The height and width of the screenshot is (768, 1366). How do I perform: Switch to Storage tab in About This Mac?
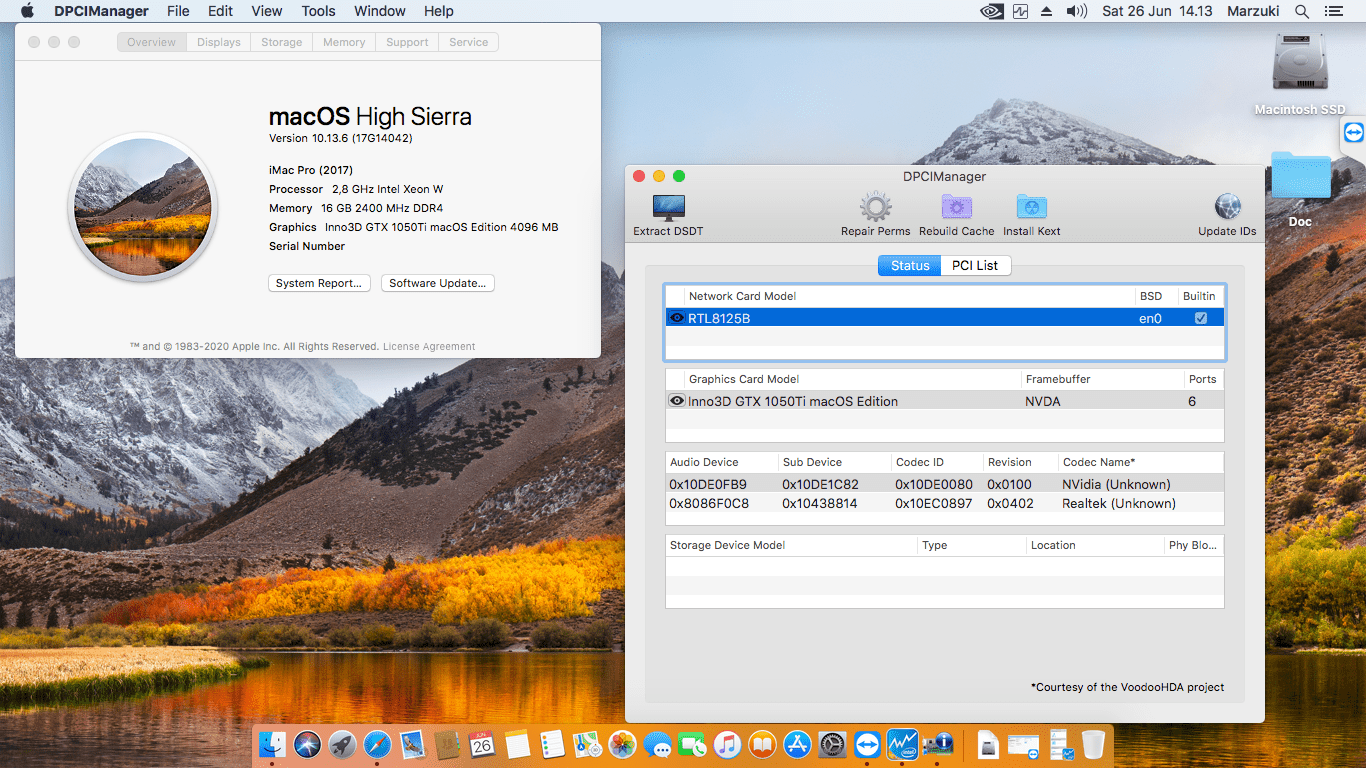click(x=282, y=42)
